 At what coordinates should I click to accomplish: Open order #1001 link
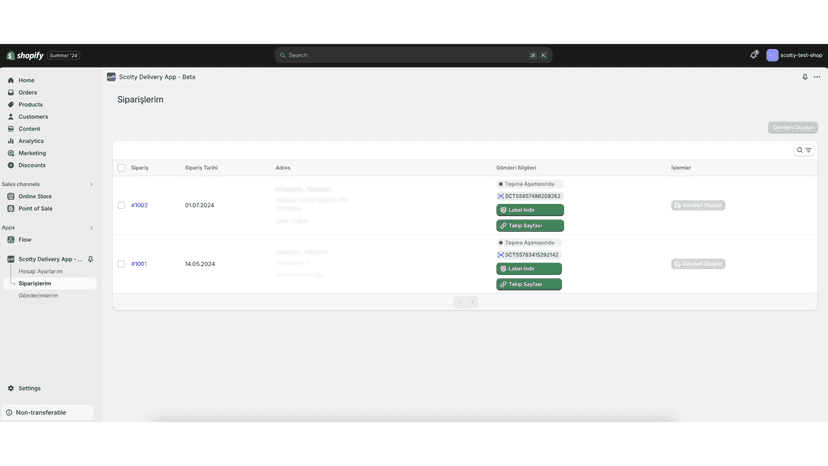(x=139, y=264)
